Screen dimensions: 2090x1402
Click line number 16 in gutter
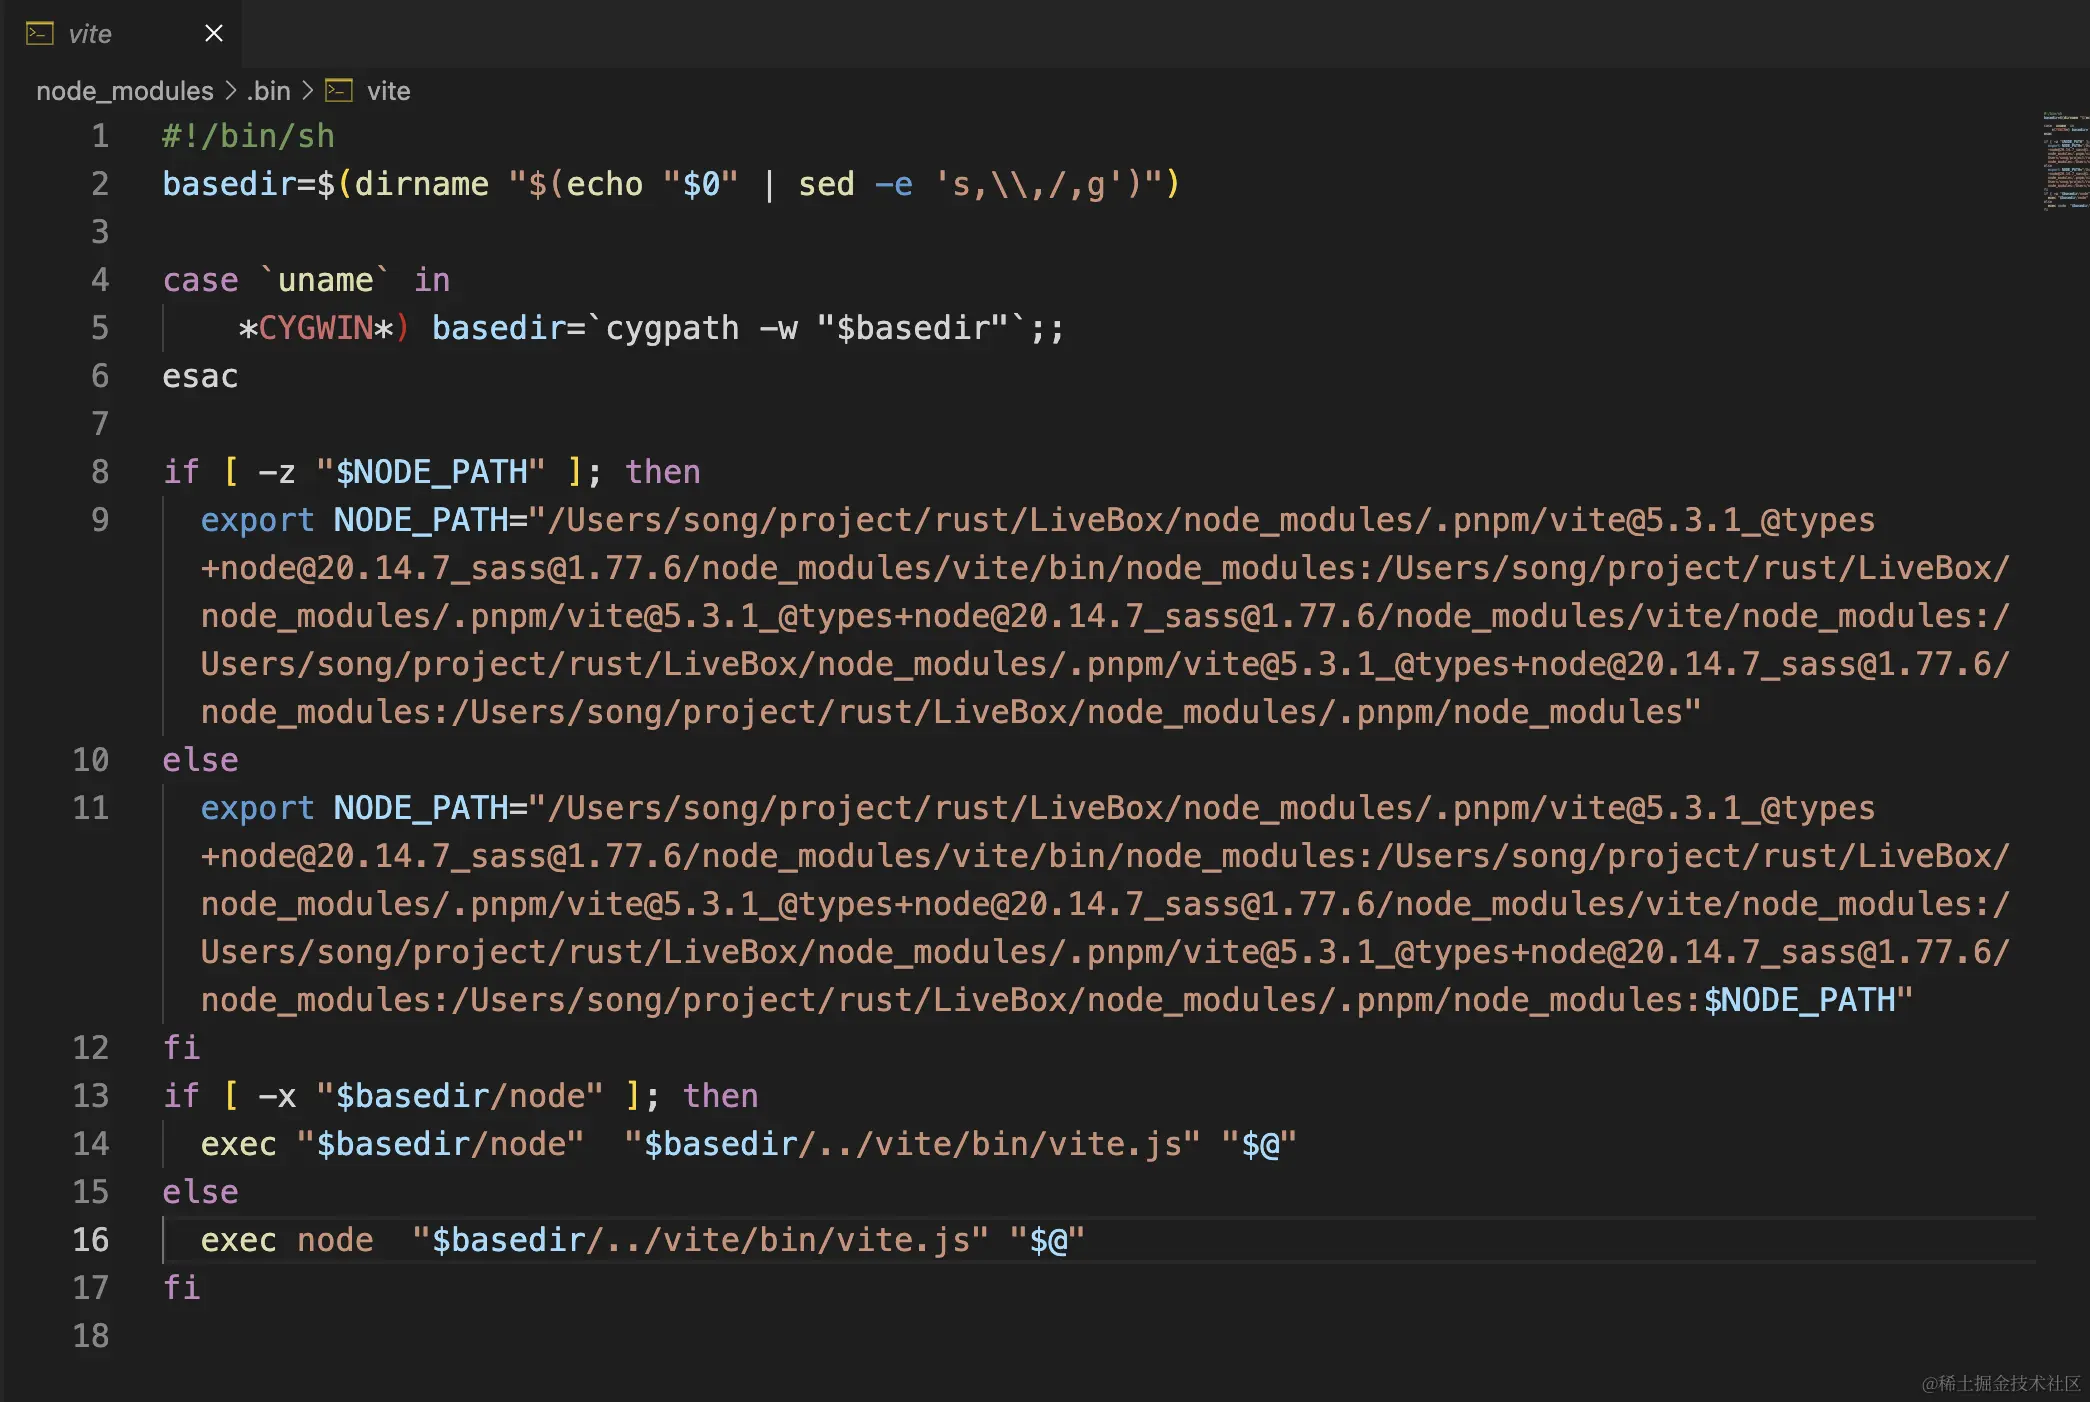(x=90, y=1240)
